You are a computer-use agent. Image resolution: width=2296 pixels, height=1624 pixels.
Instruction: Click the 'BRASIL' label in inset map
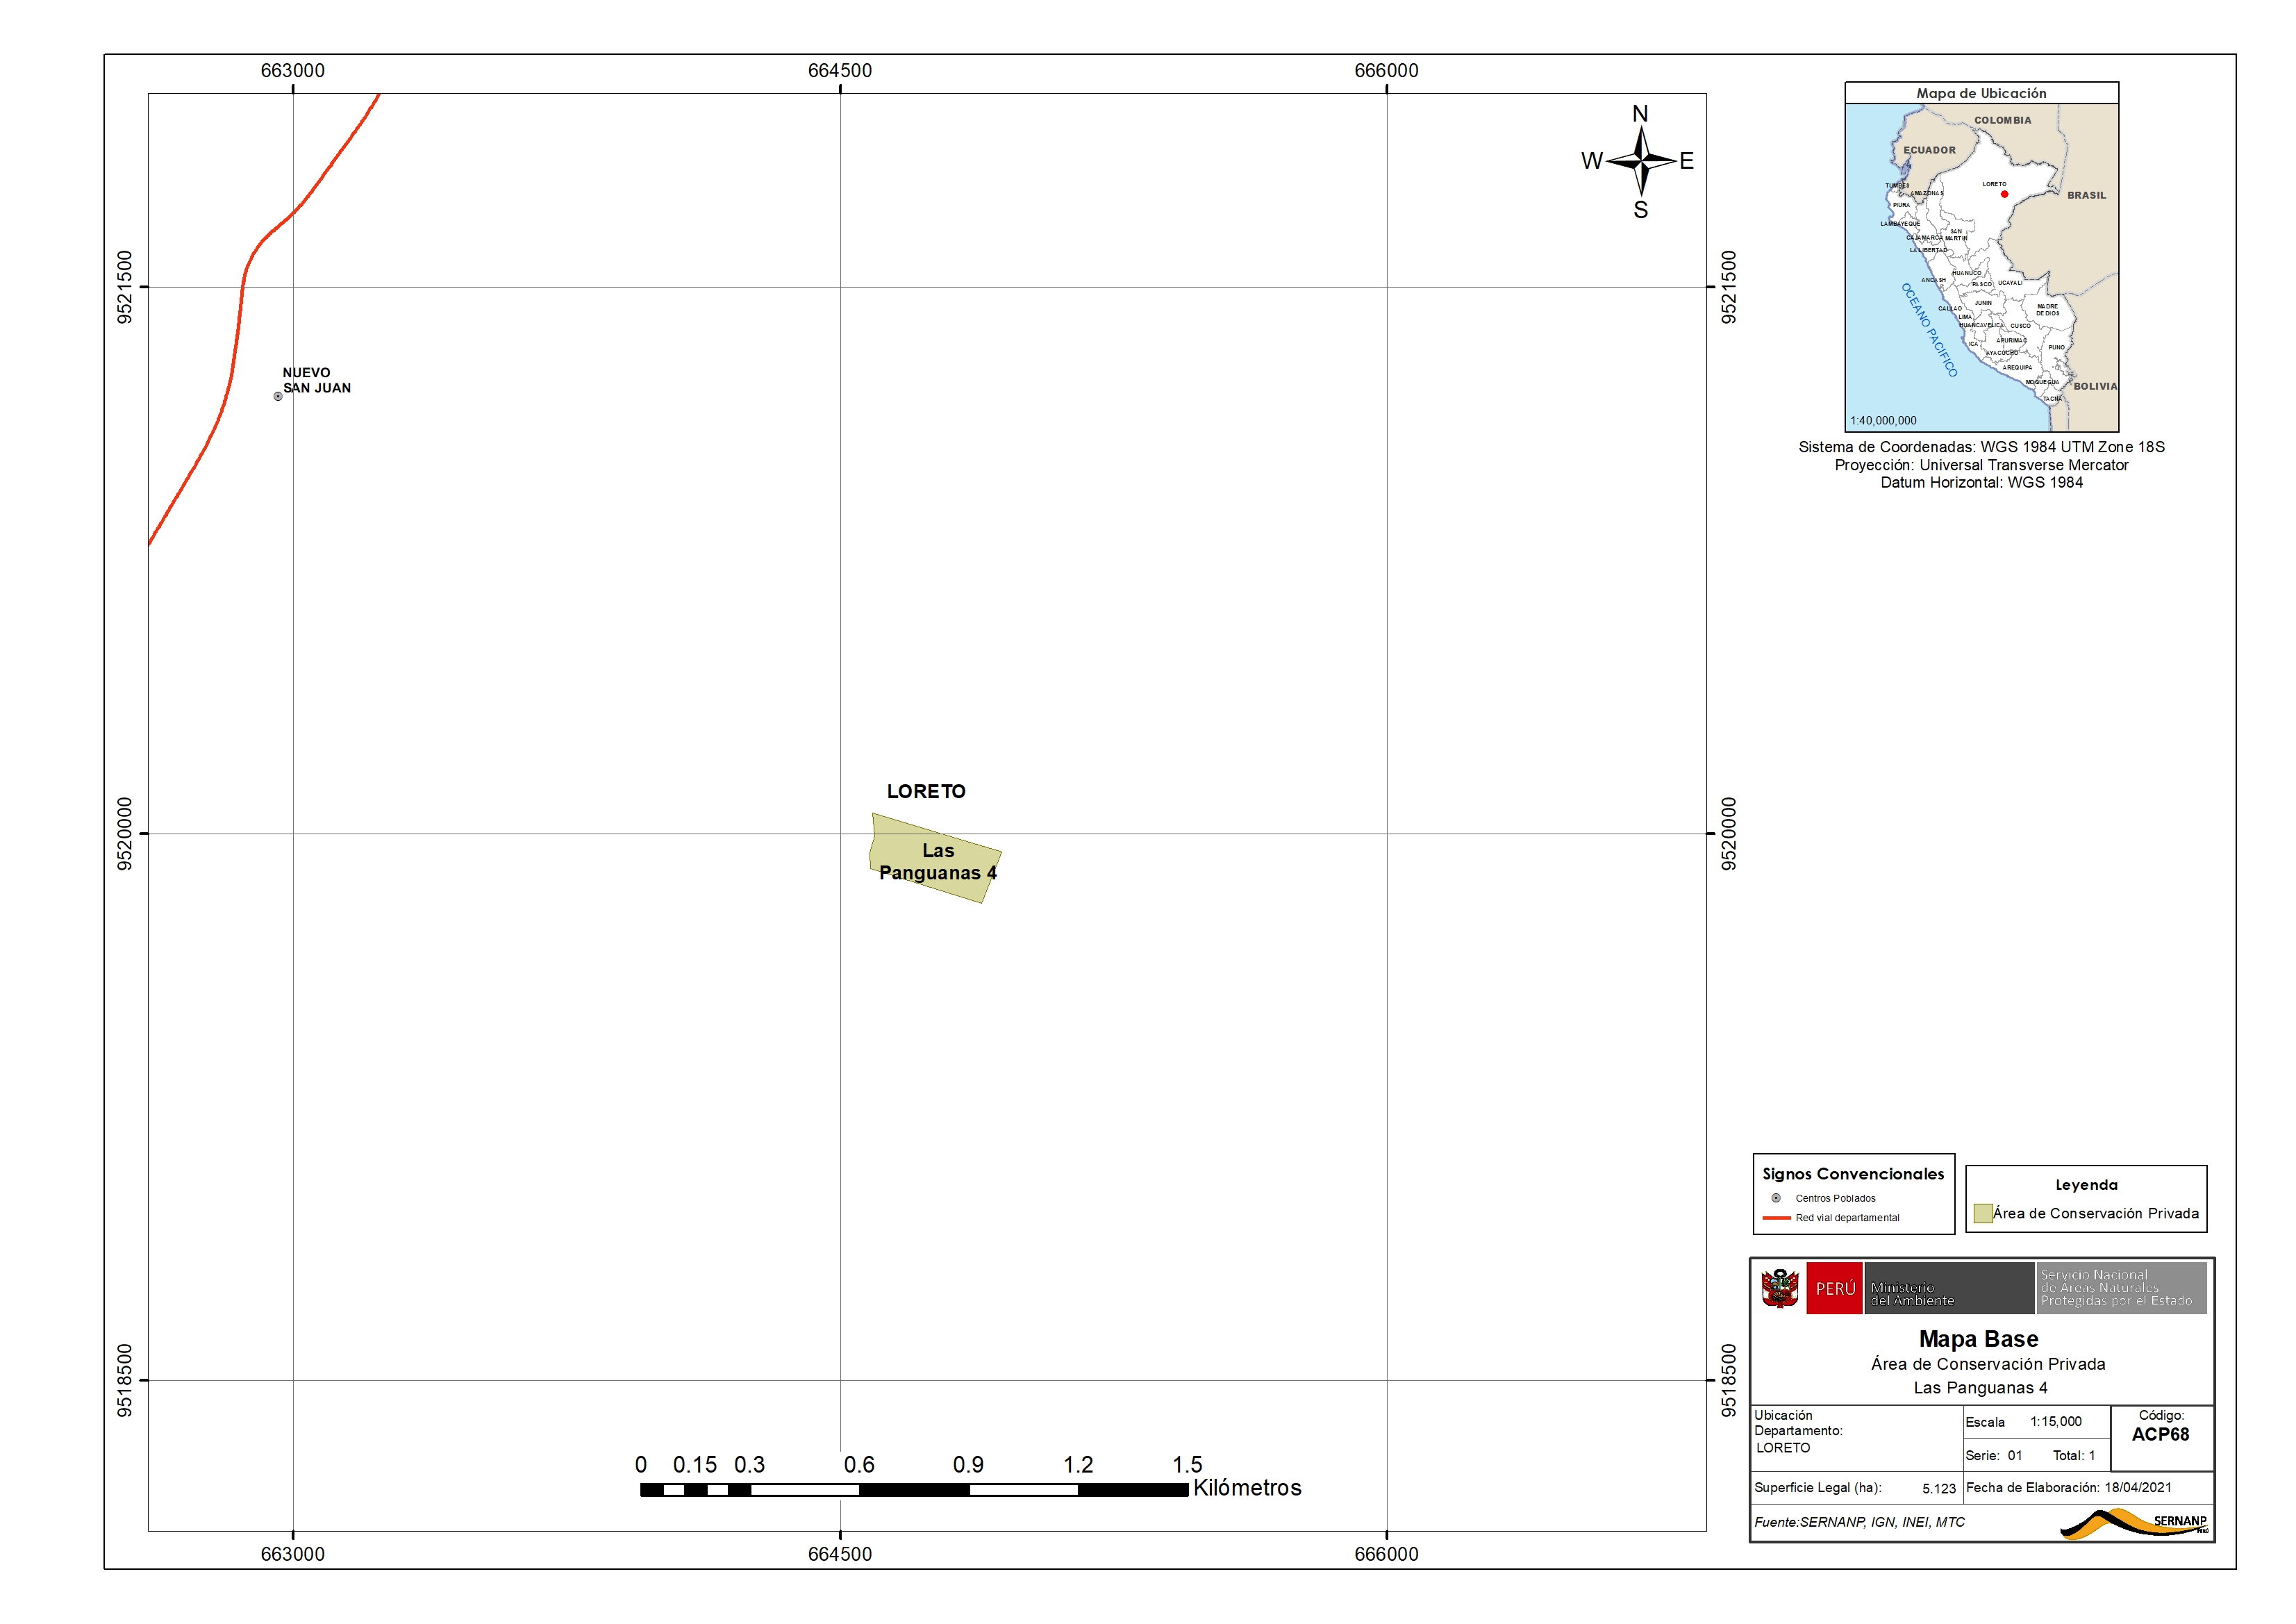[x=2086, y=195]
